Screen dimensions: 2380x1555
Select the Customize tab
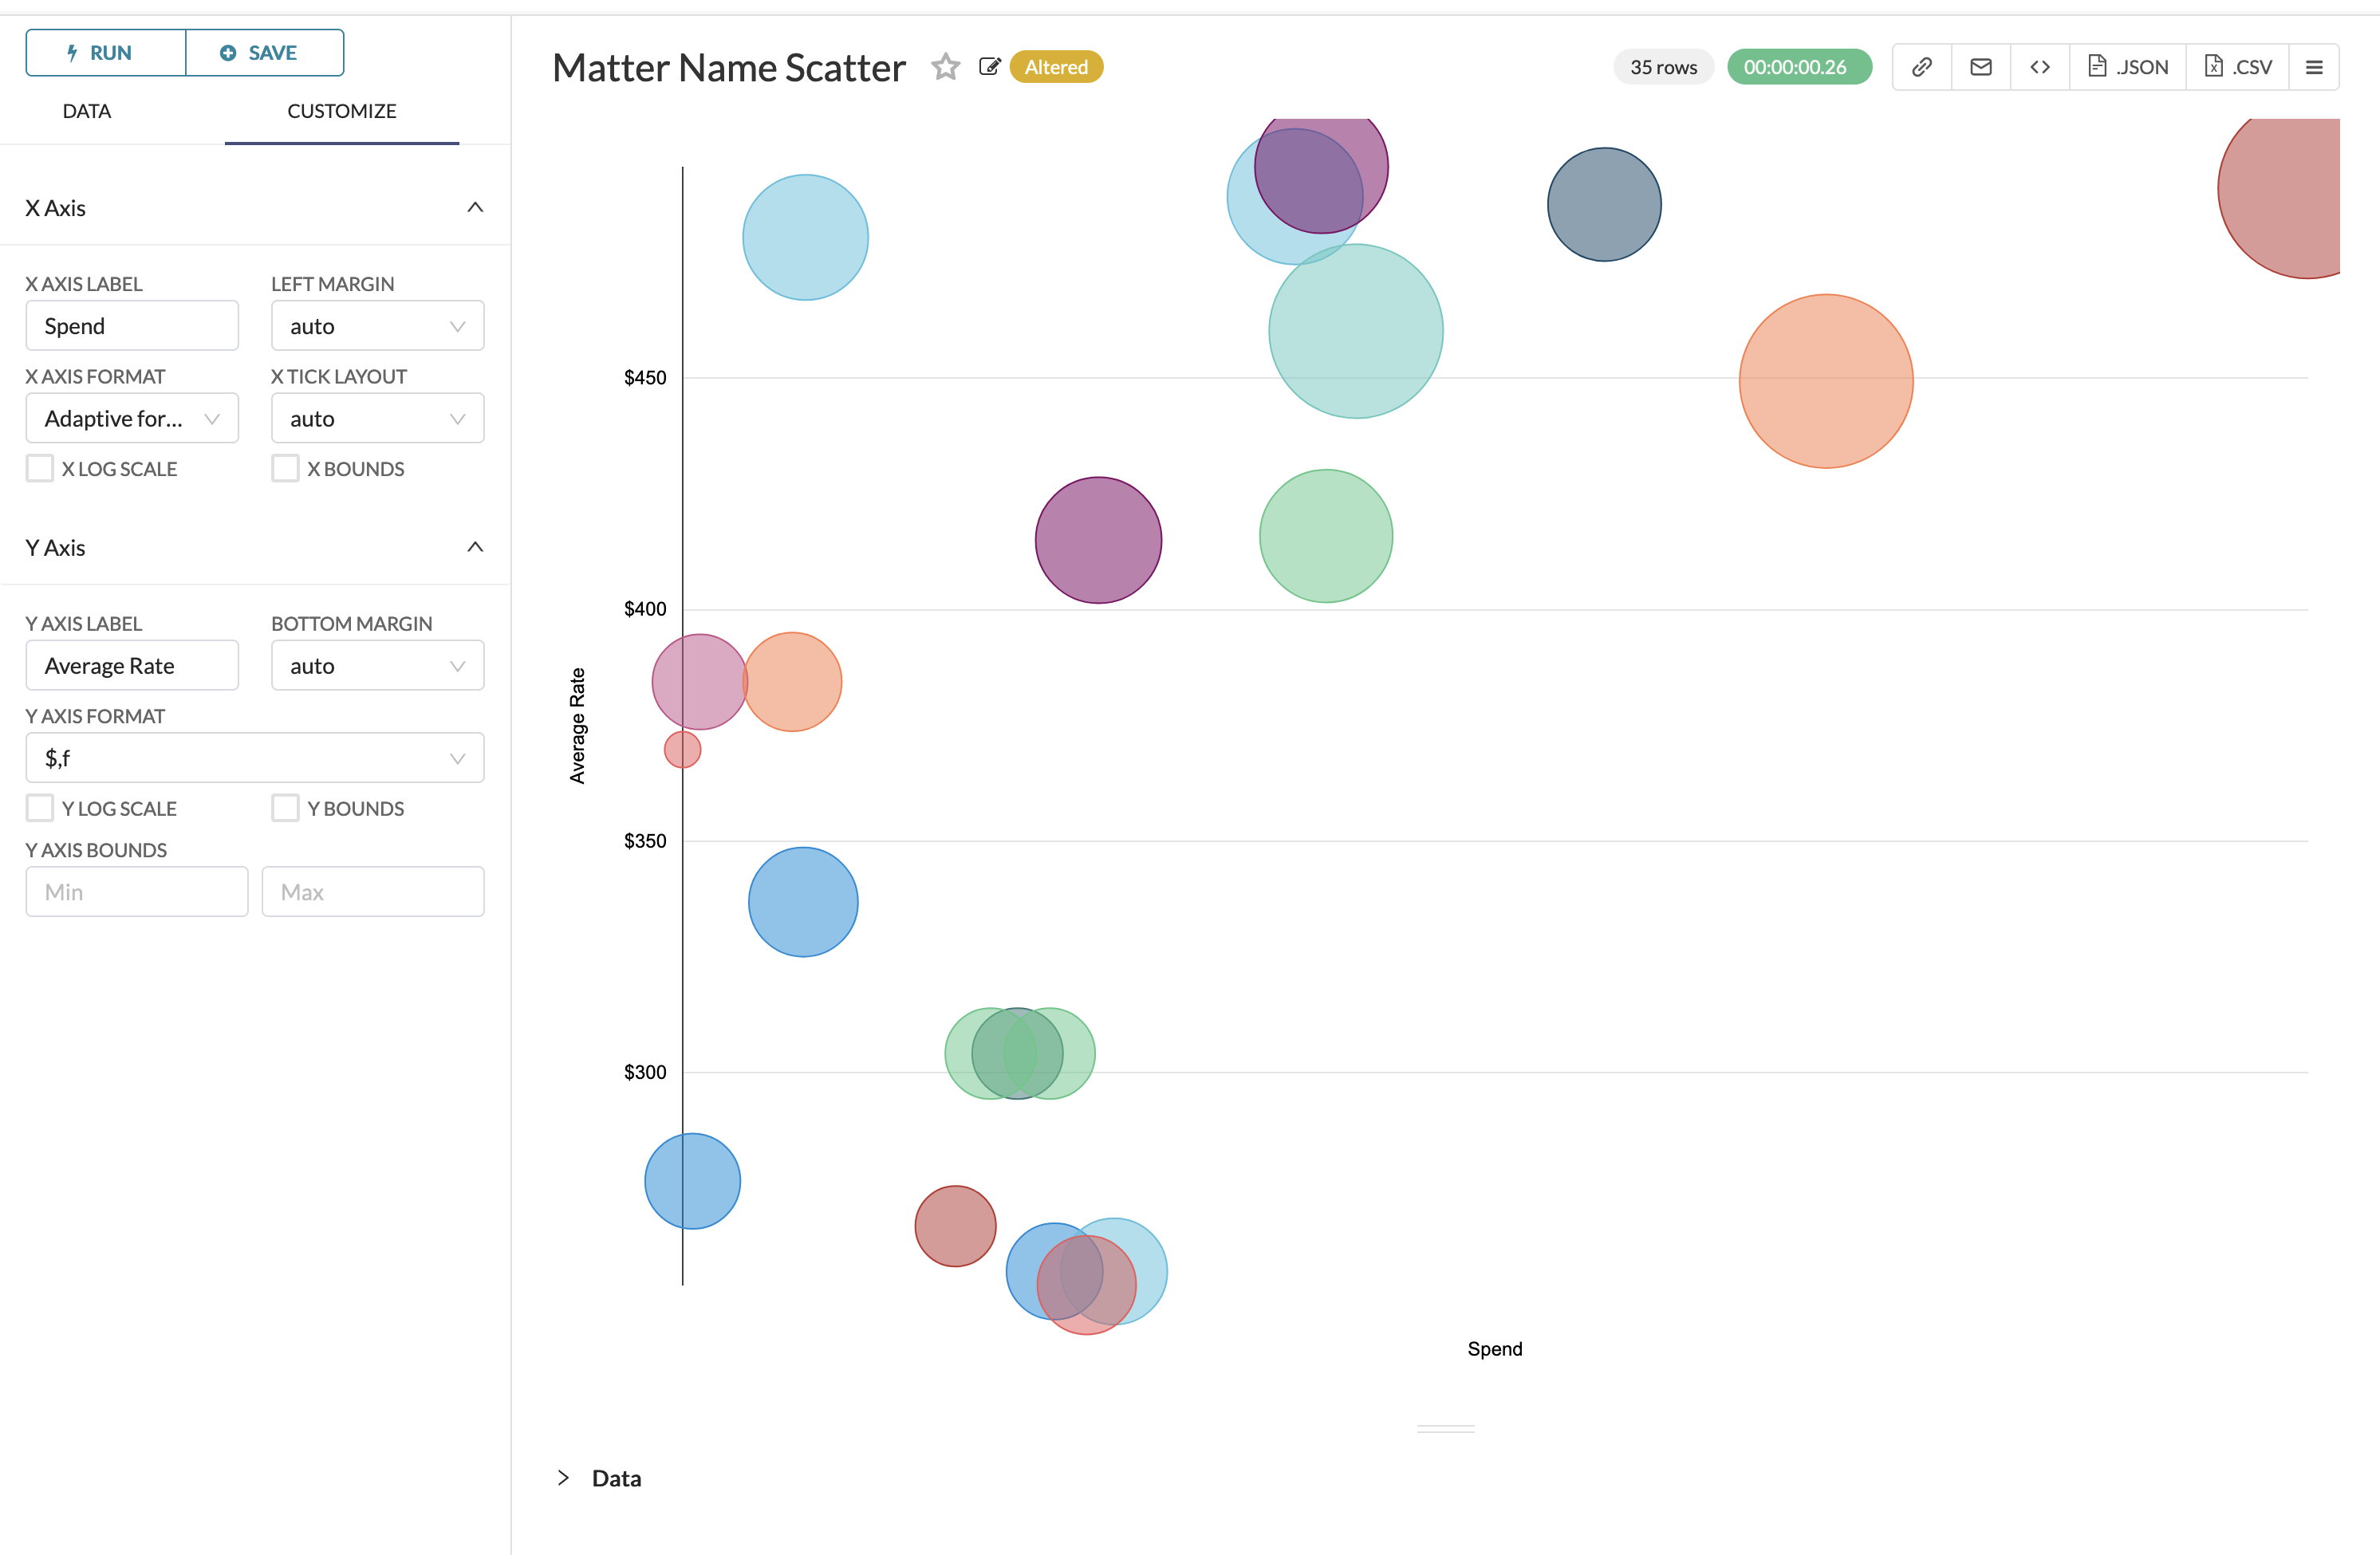coord(341,111)
